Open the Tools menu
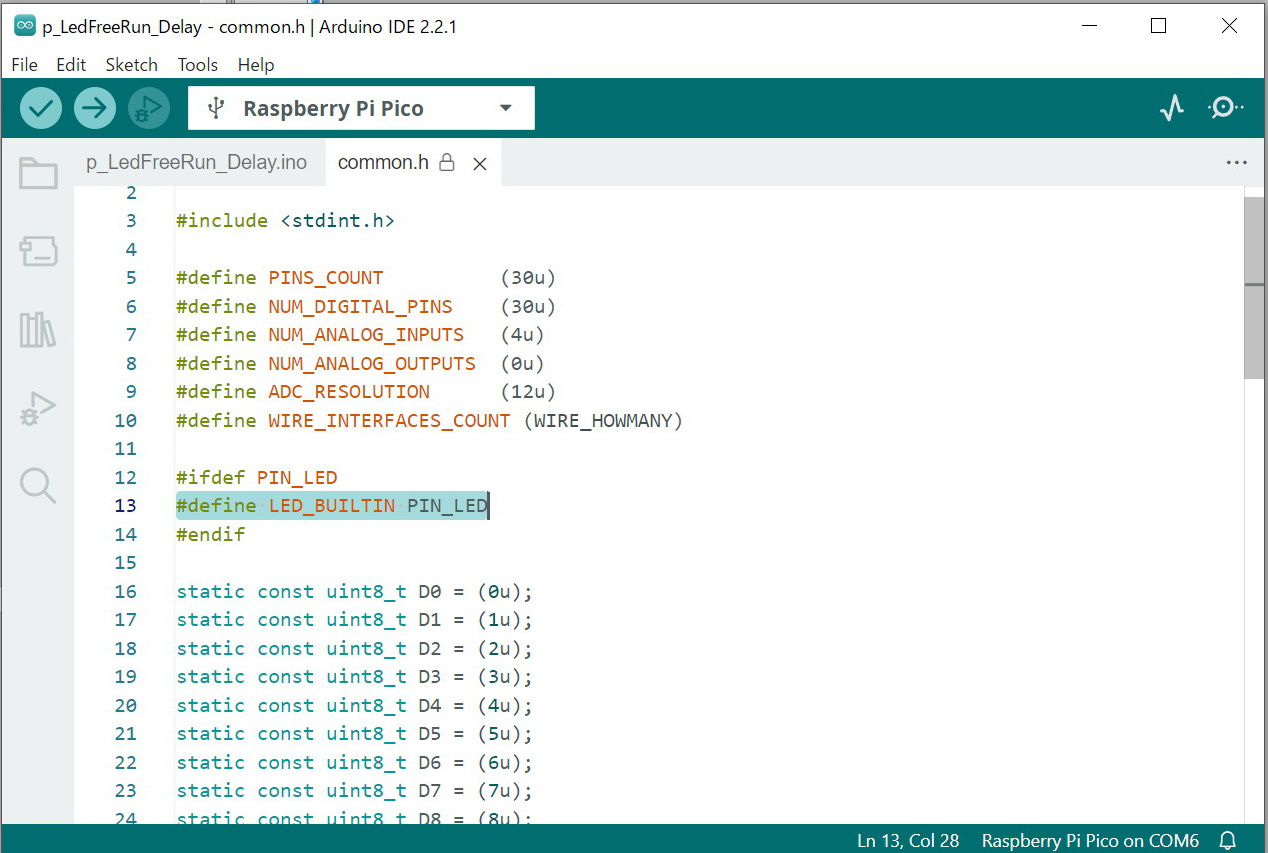Image resolution: width=1268 pixels, height=853 pixels. click(197, 65)
